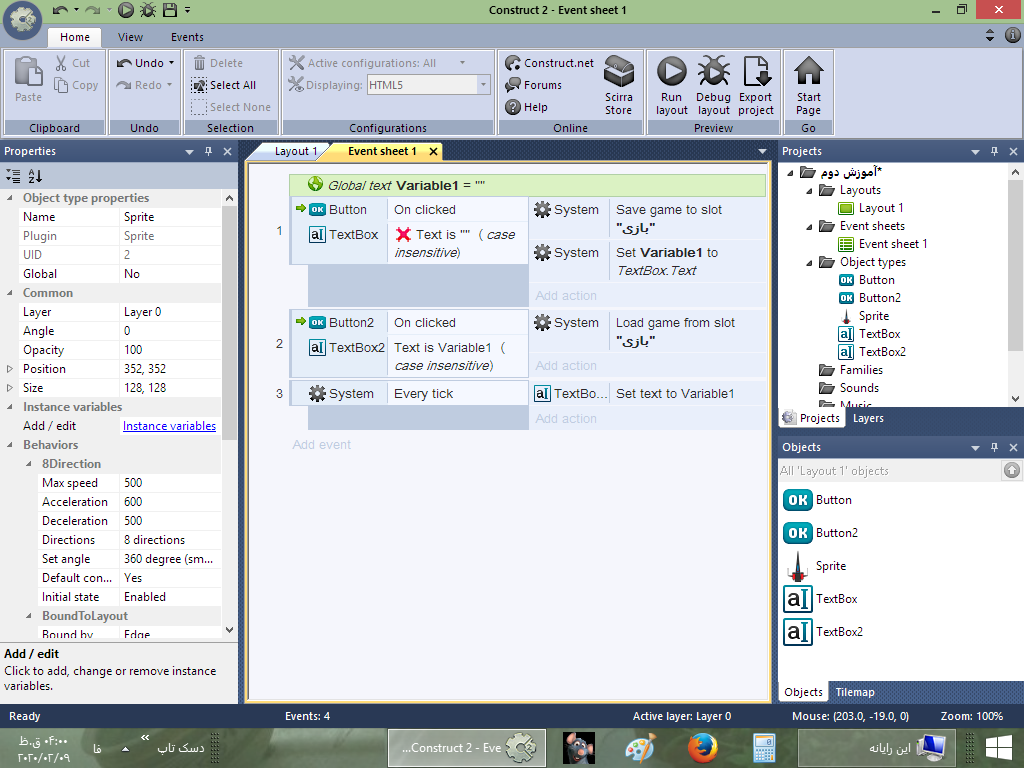Open Firefox from the taskbar
The width and height of the screenshot is (1024, 768).
[702, 748]
